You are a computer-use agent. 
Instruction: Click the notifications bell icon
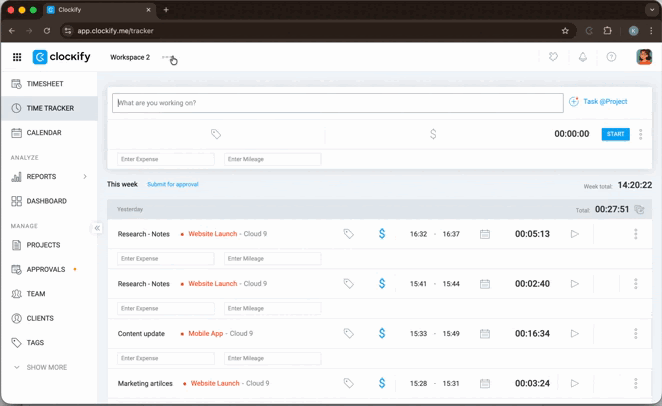click(583, 57)
